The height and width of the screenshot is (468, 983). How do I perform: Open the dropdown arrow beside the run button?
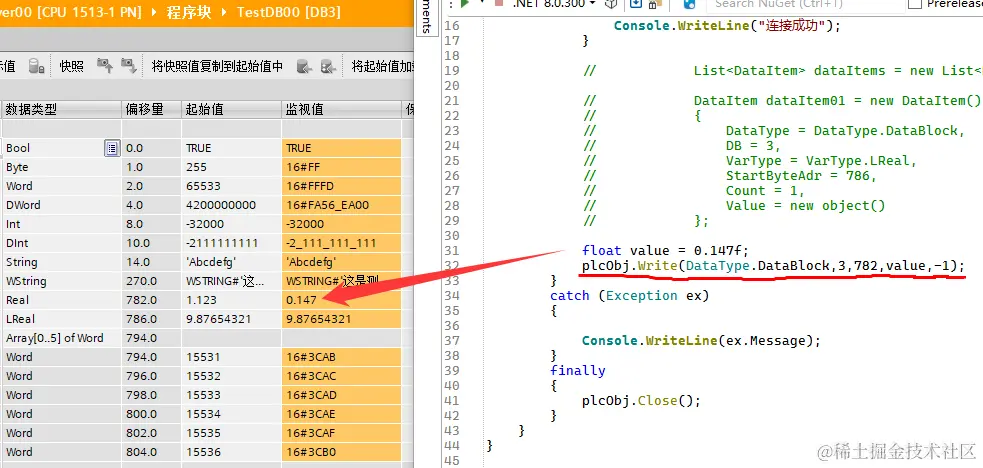point(481,3)
